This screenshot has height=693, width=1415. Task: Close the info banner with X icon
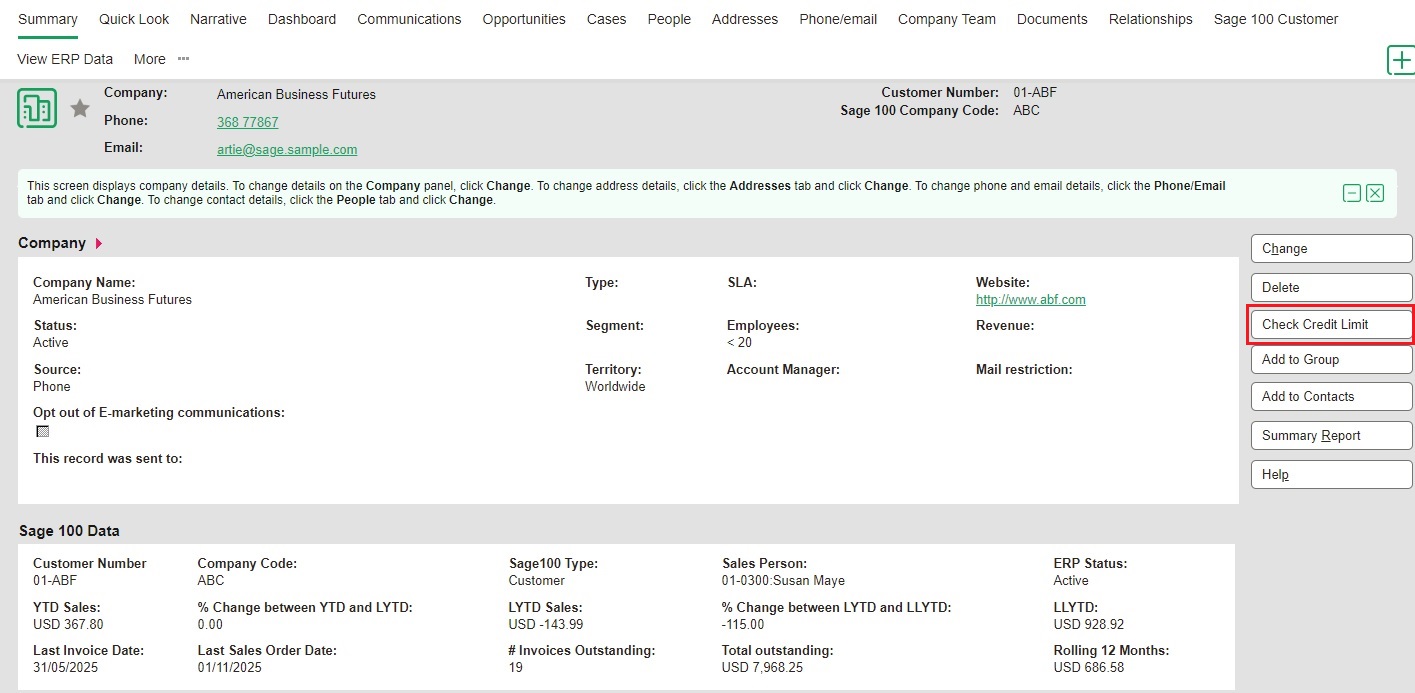click(x=1375, y=193)
